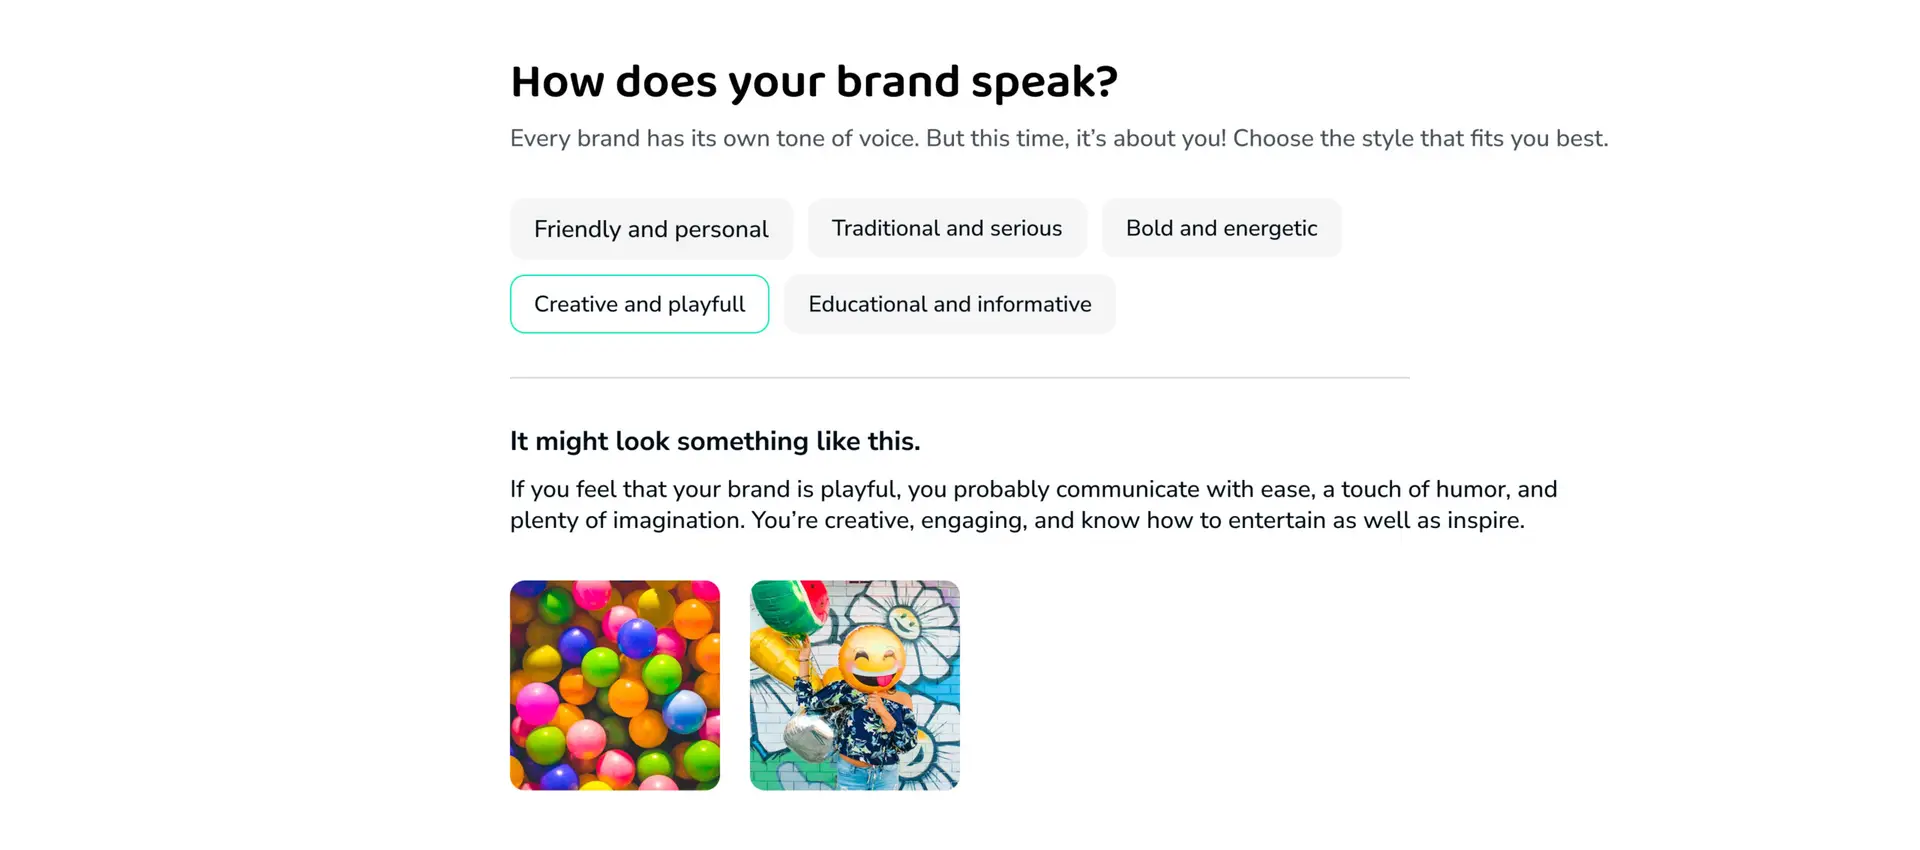The image size is (1920, 850).
Task: Open the graffiti wall balloon photo
Action: tap(855, 685)
